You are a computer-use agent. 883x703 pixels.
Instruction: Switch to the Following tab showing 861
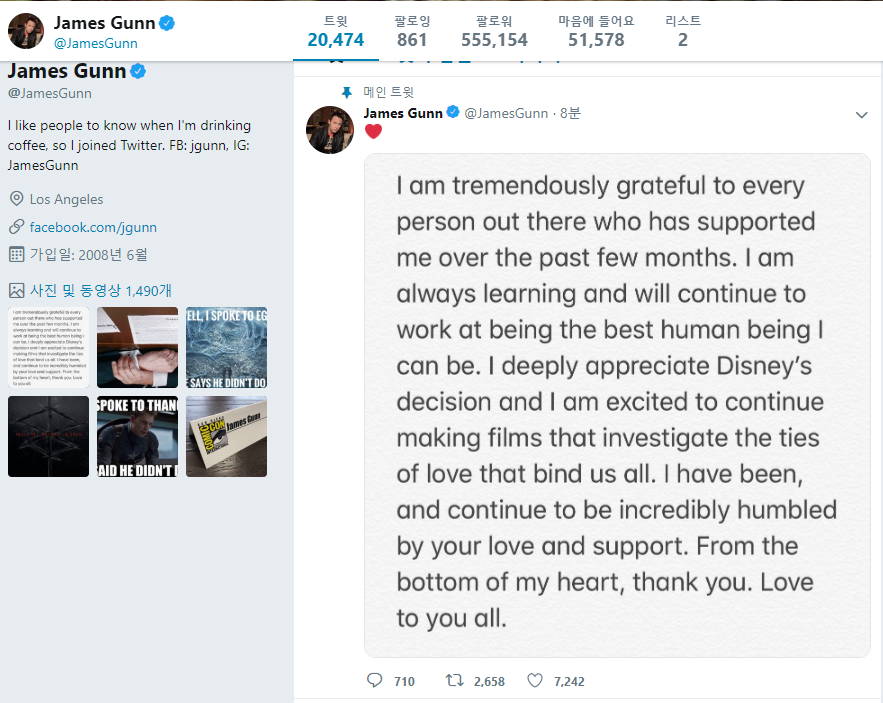pyautogui.click(x=412, y=32)
